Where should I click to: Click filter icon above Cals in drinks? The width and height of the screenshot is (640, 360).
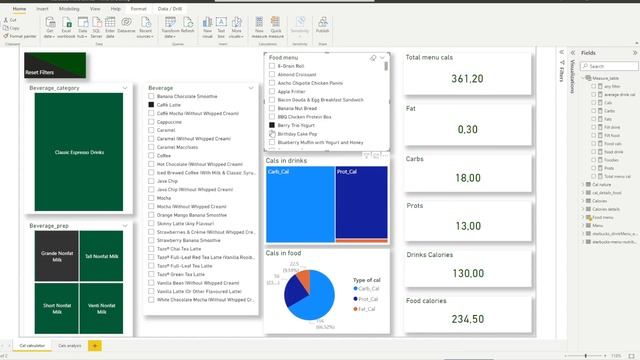pyautogui.click(x=366, y=156)
